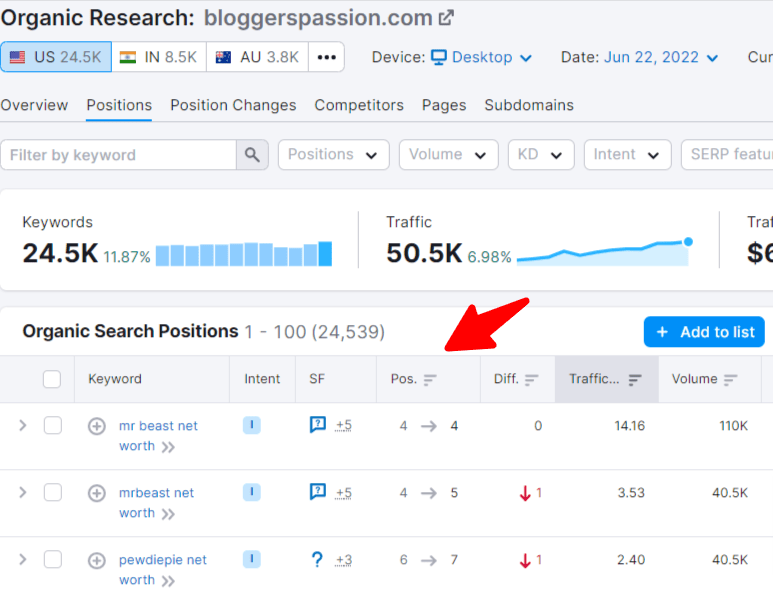Viewport: 773px width, 594px height.
Task: Sort by the Traffic column sort icon
Action: [x=635, y=379]
